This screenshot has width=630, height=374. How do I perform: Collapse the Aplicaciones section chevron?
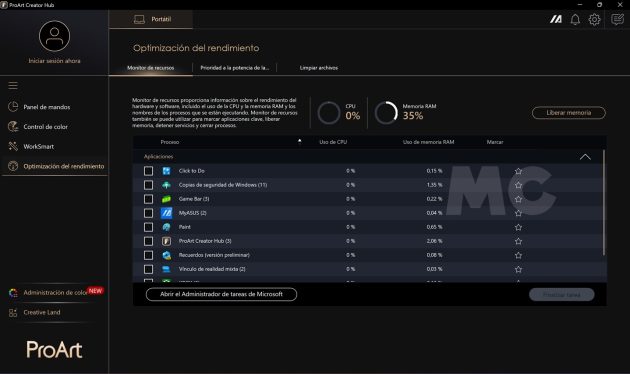coord(585,157)
